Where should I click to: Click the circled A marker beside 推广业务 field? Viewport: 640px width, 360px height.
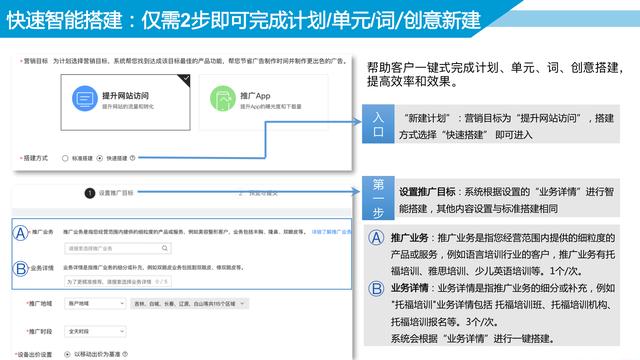[20, 233]
